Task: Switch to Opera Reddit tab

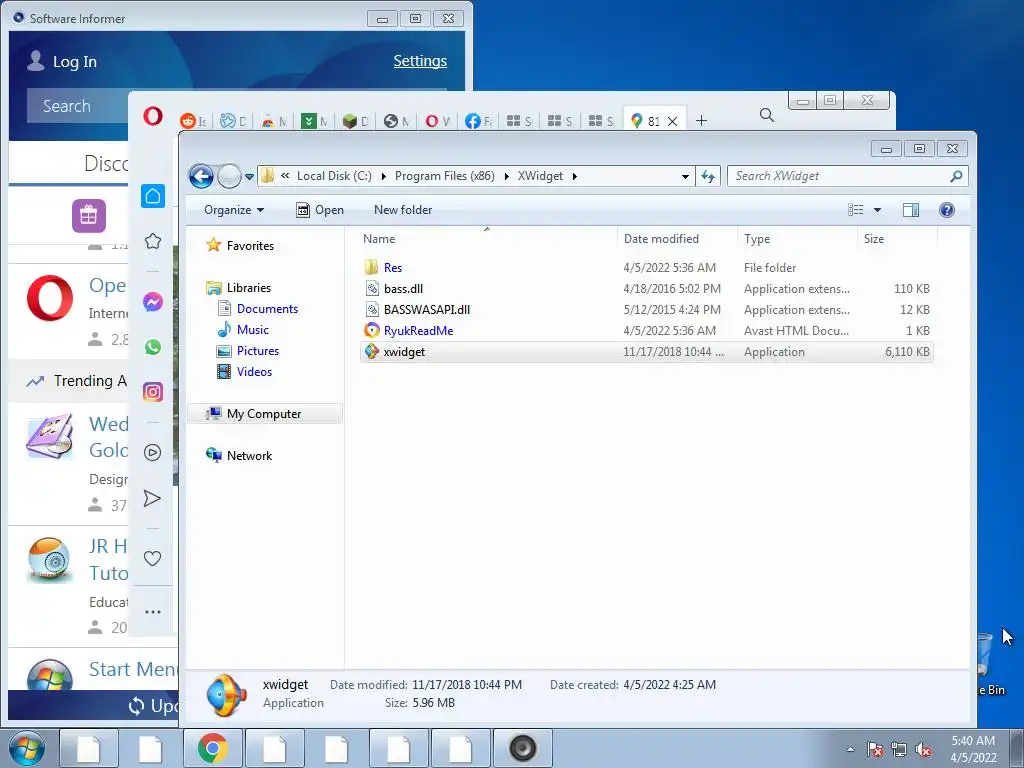Action: click(x=193, y=121)
